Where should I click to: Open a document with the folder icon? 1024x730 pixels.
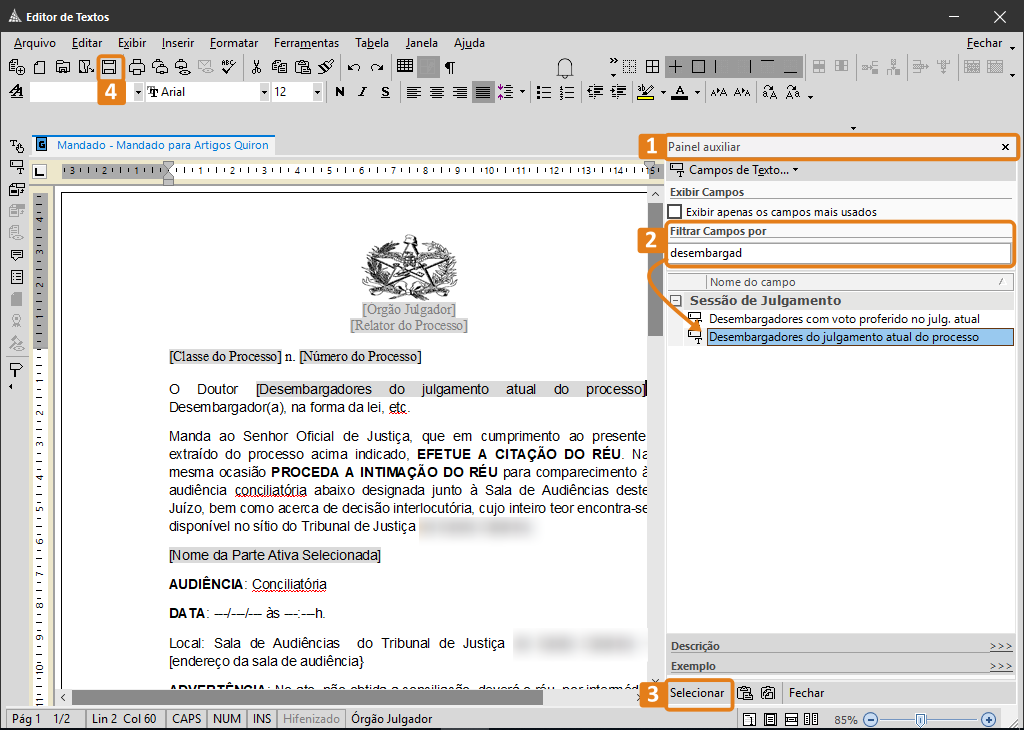tap(63, 67)
